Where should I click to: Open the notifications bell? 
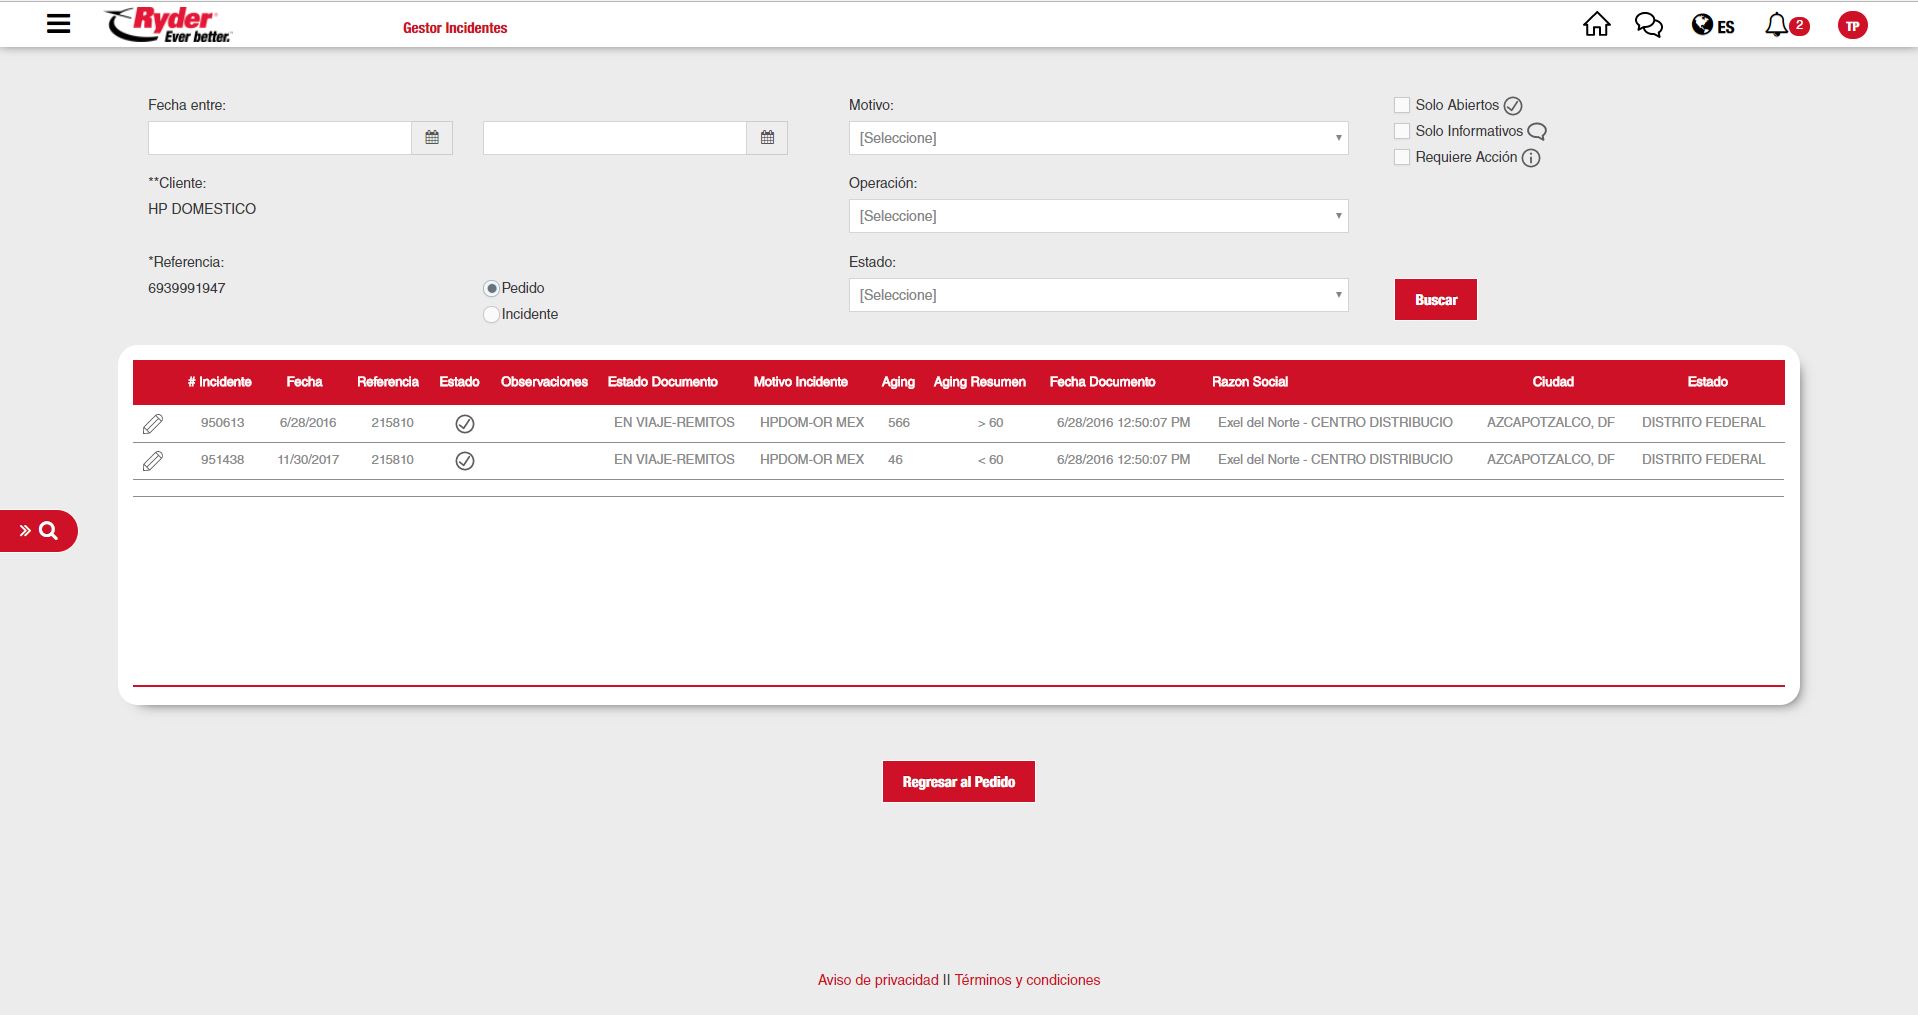(x=1778, y=26)
